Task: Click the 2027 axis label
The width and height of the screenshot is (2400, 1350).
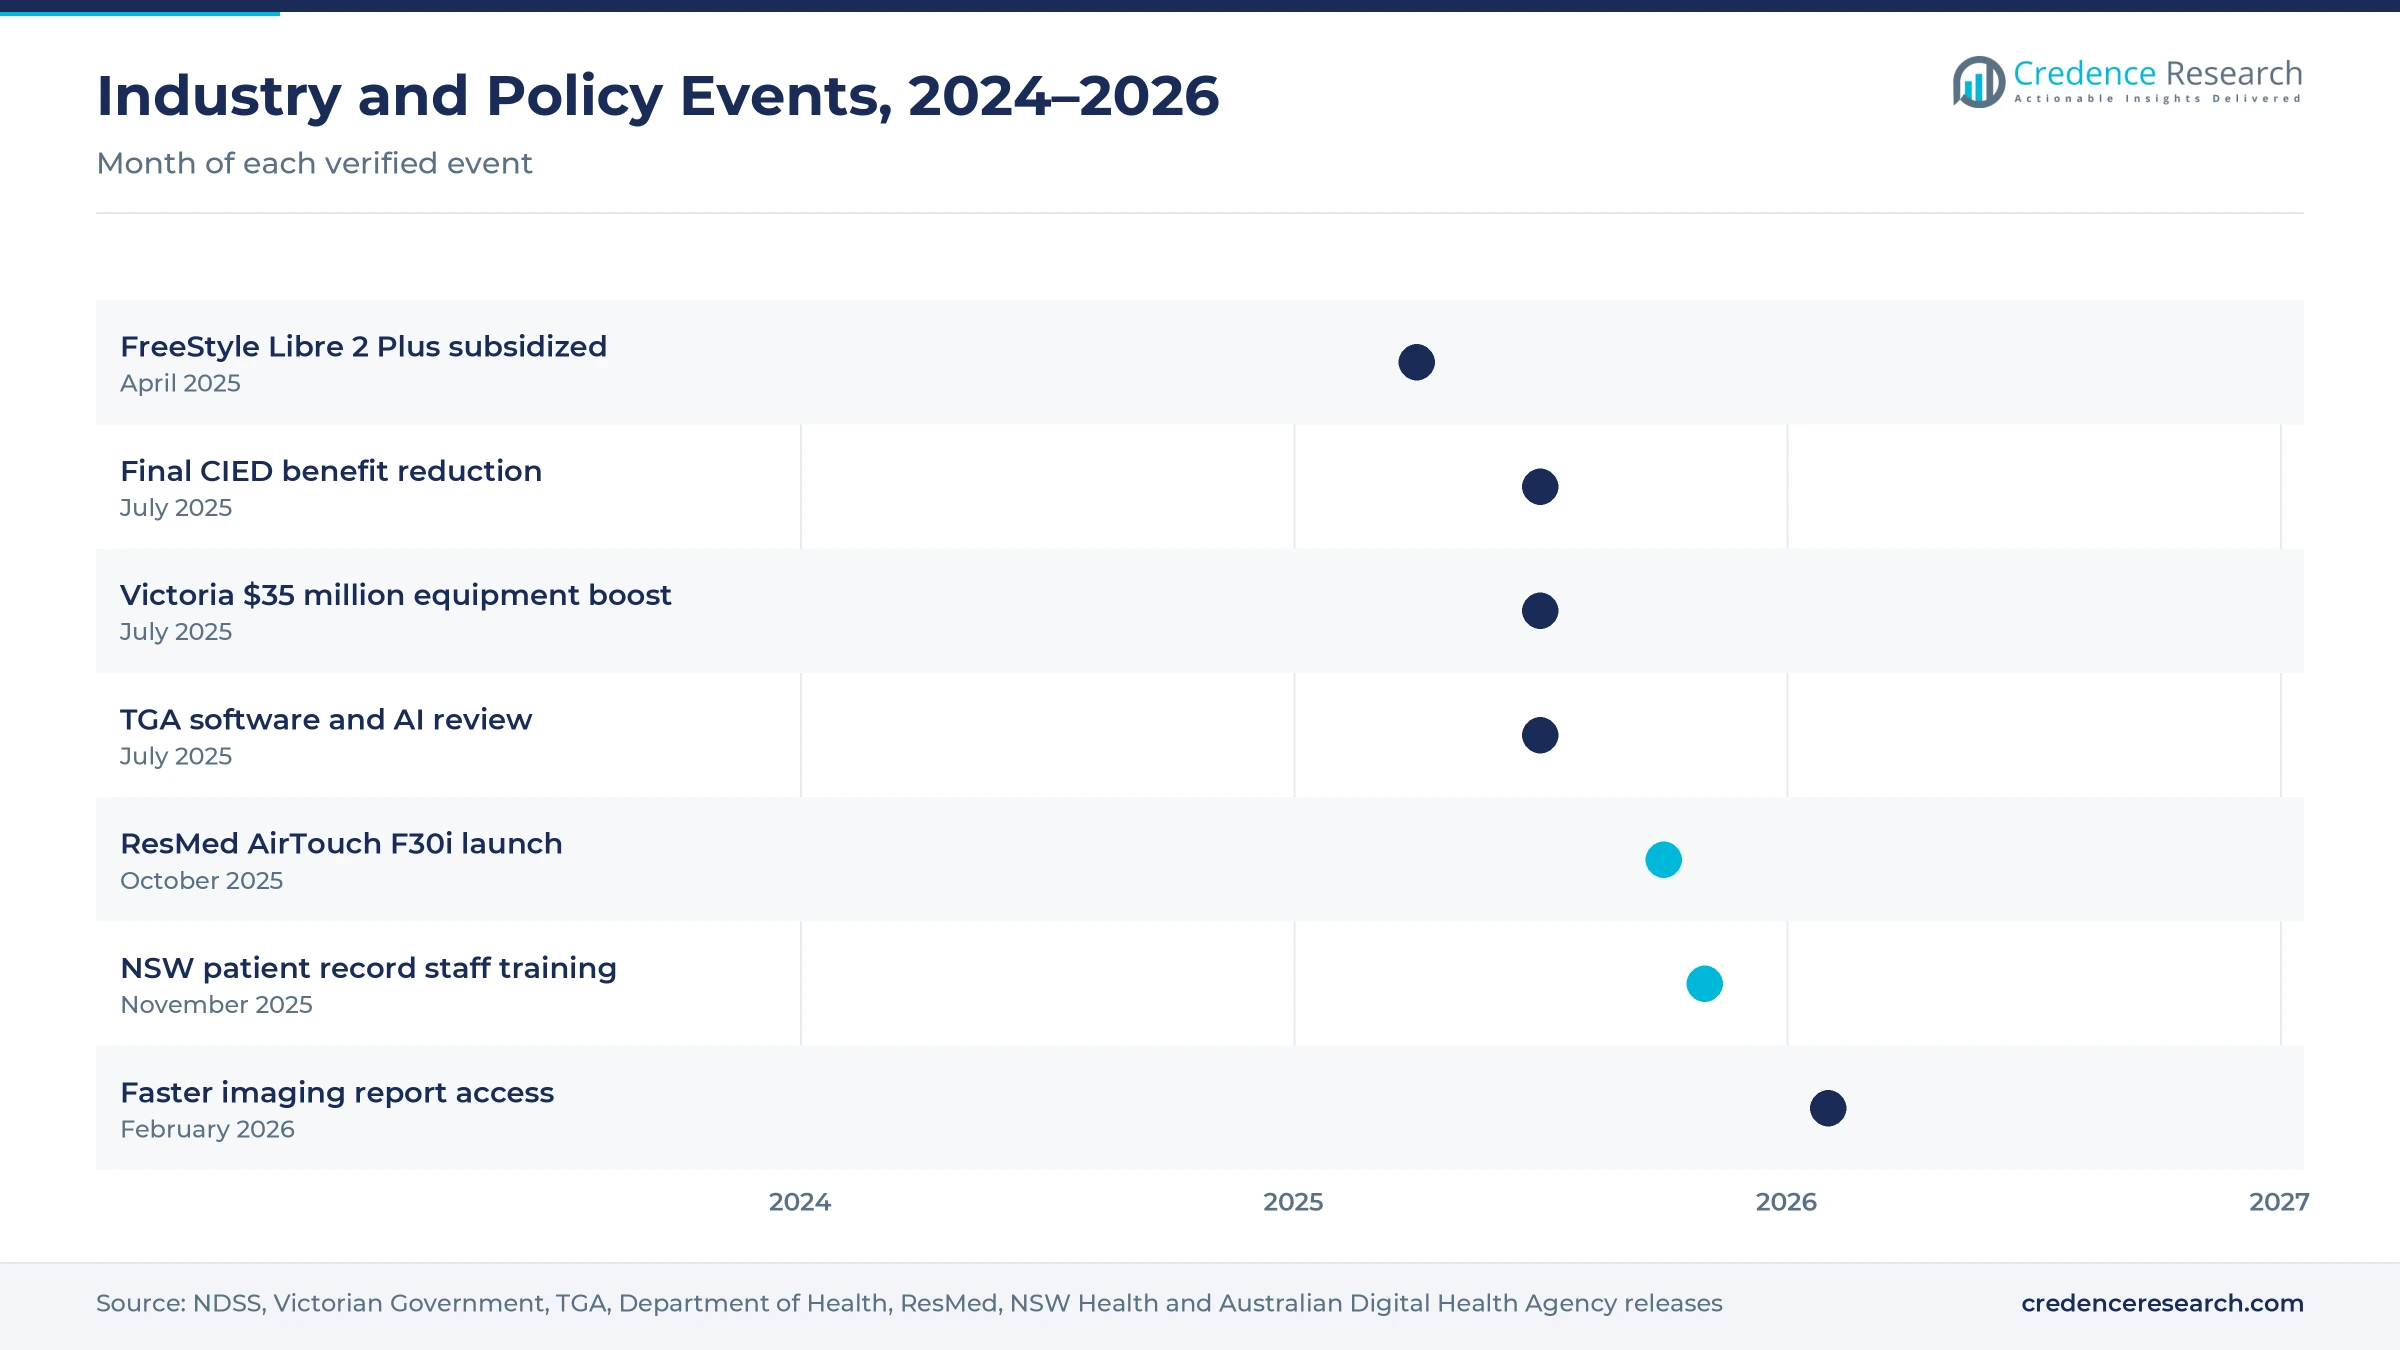Action: [2279, 1202]
